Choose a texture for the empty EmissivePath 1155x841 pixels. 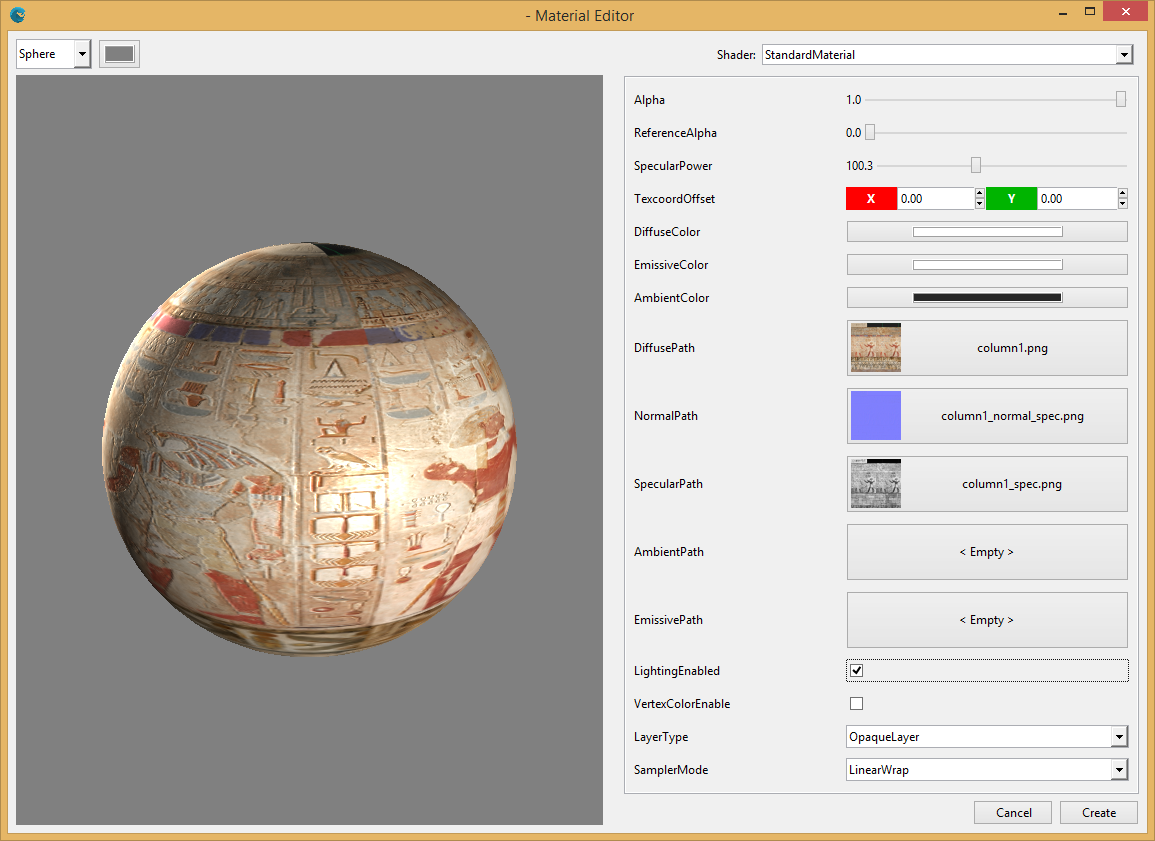pos(987,620)
